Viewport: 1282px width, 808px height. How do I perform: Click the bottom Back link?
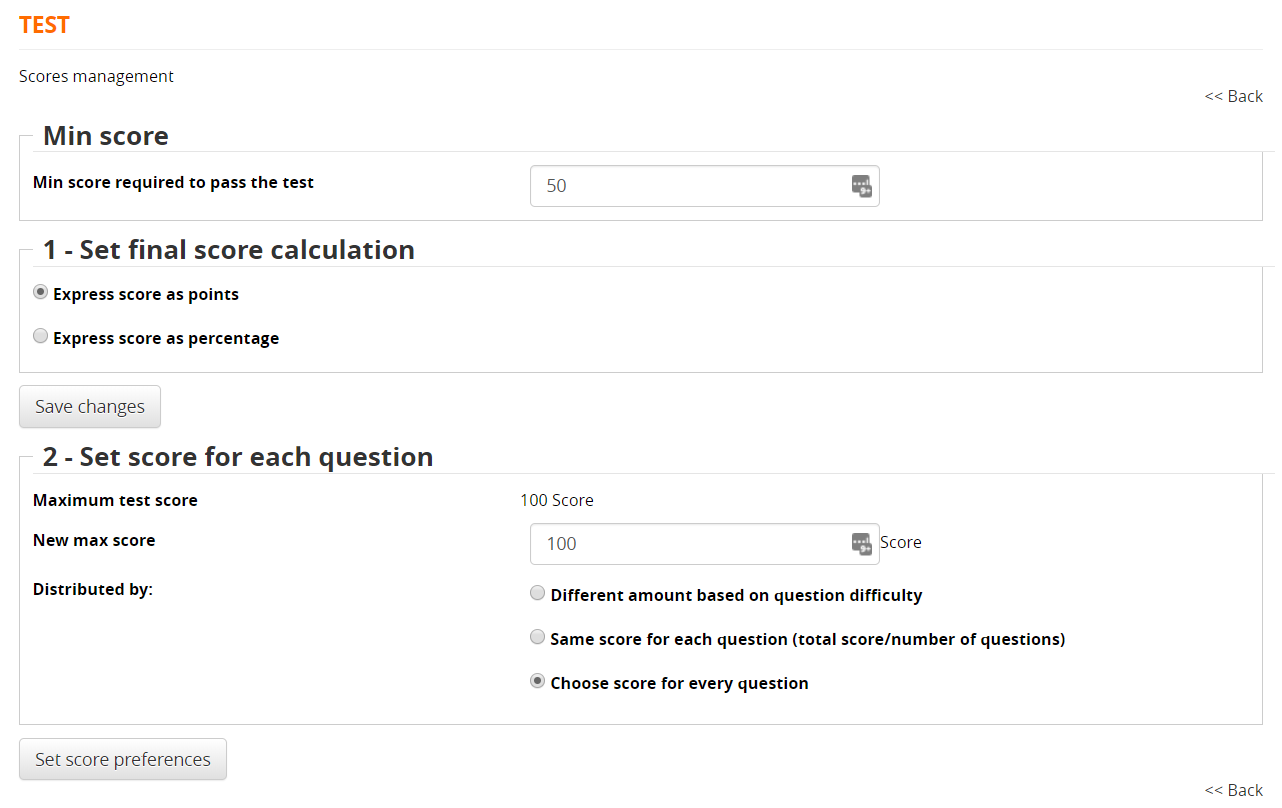1233,790
